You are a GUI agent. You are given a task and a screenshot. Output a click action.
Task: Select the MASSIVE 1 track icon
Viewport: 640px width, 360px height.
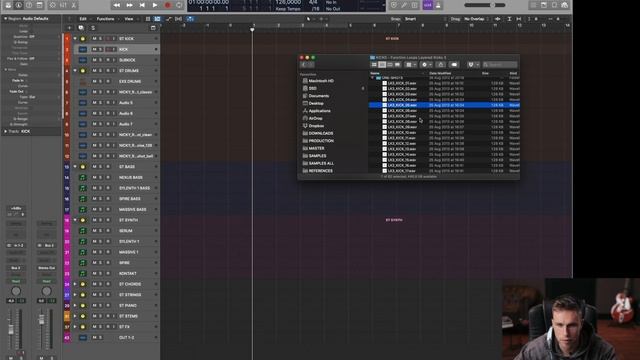tap(83, 252)
